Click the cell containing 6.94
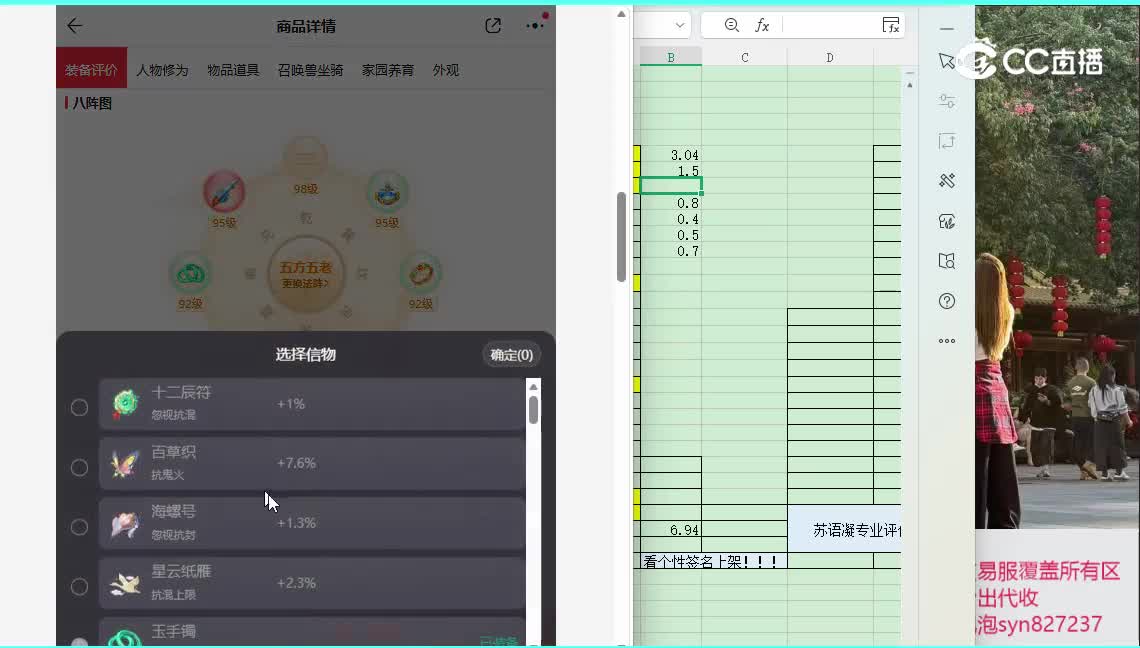This screenshot has width=1140, height=648. (670, 529)
